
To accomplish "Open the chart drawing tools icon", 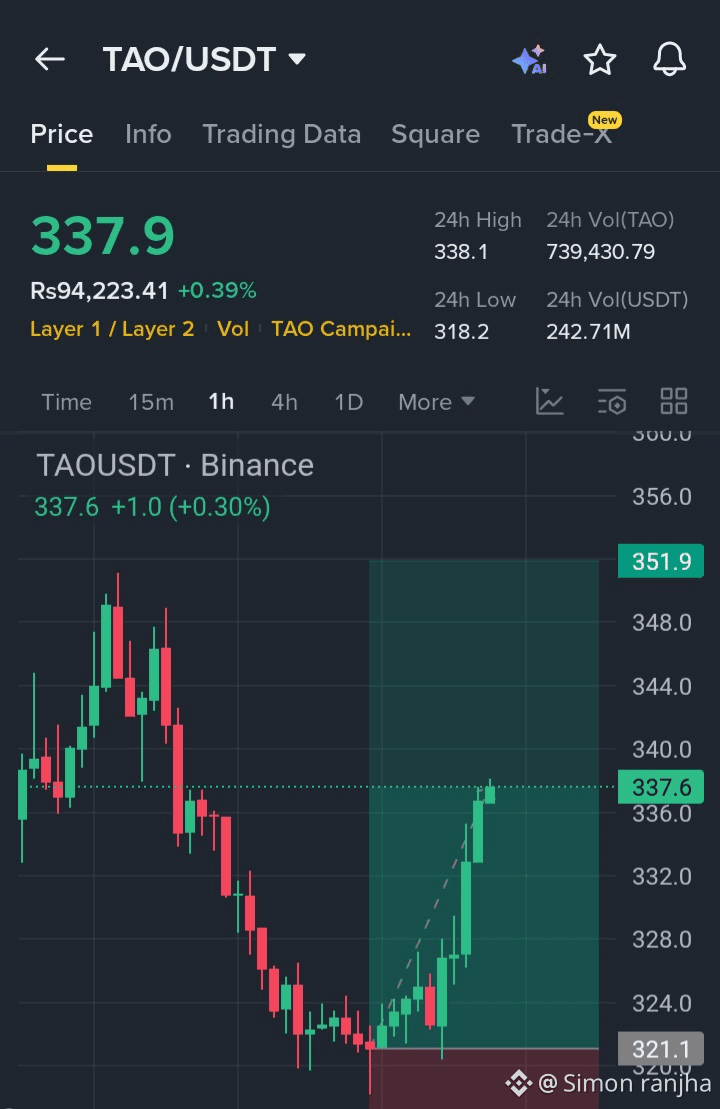I will [x=550, y=401].
